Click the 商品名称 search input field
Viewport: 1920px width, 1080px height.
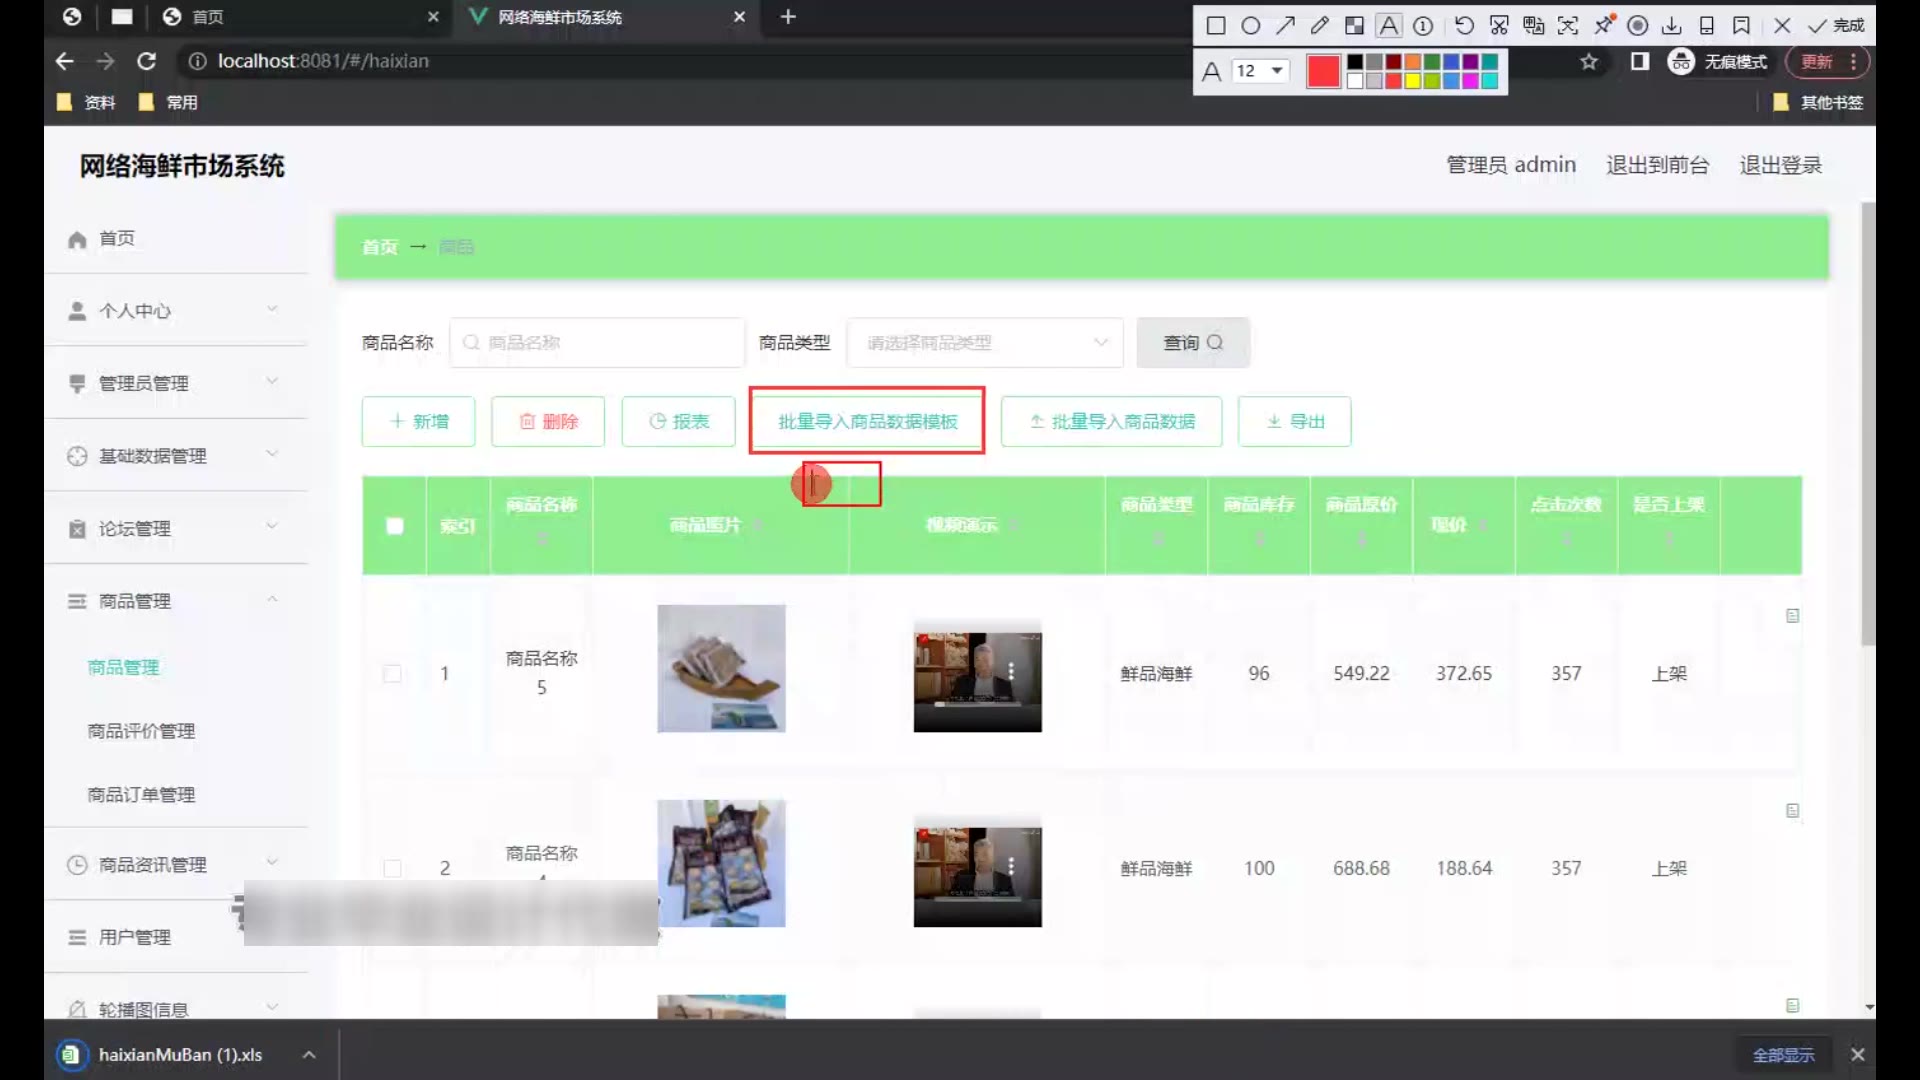coord(598,343)
